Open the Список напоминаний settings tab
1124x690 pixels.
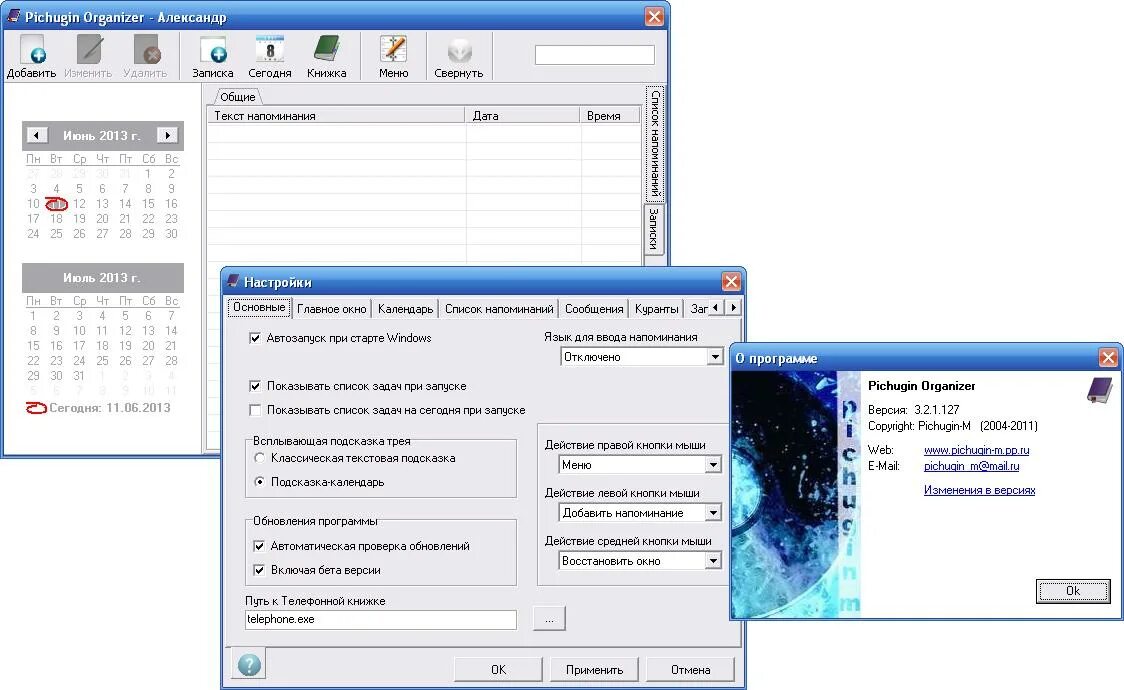click(x=499, y=309)
